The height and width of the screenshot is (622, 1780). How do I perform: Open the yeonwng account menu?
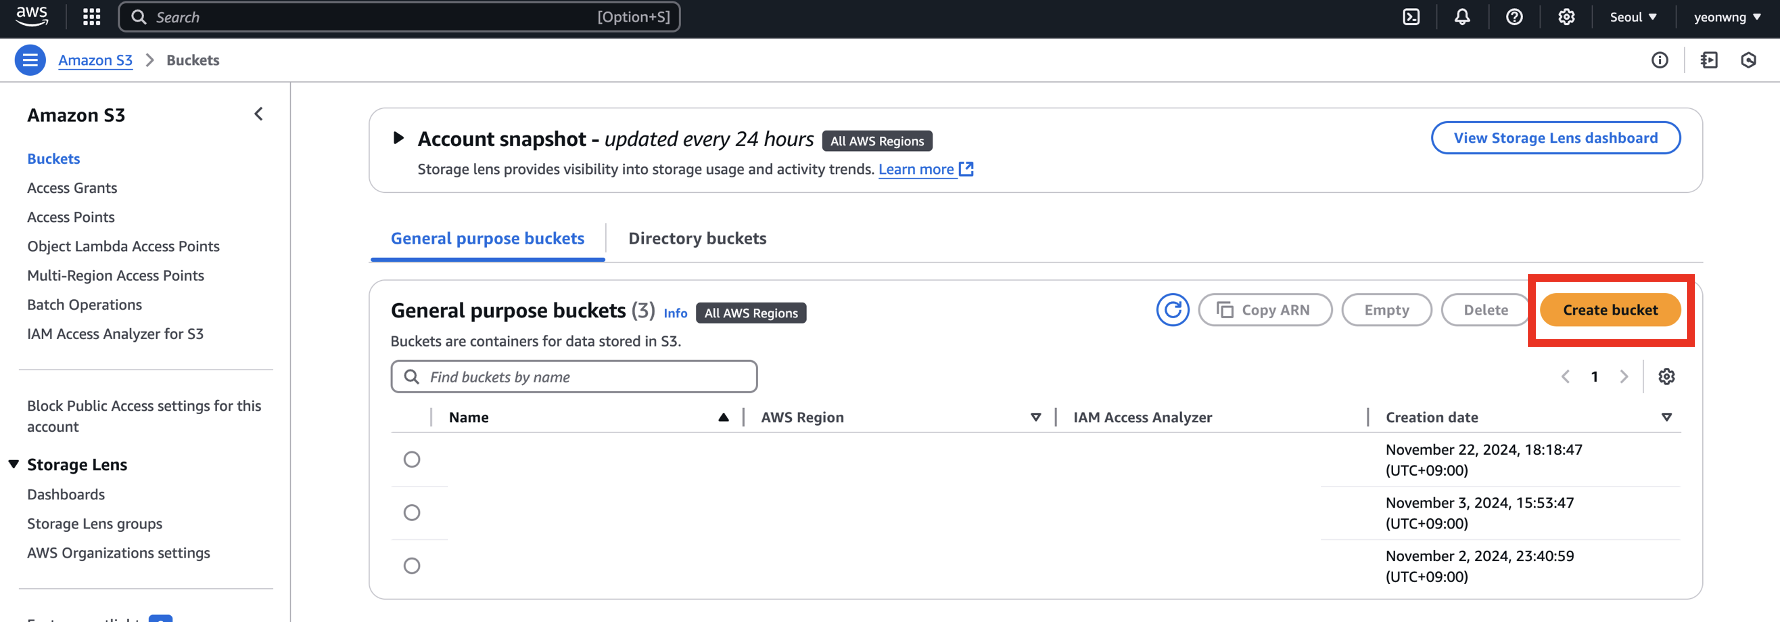click(1727, 17)
